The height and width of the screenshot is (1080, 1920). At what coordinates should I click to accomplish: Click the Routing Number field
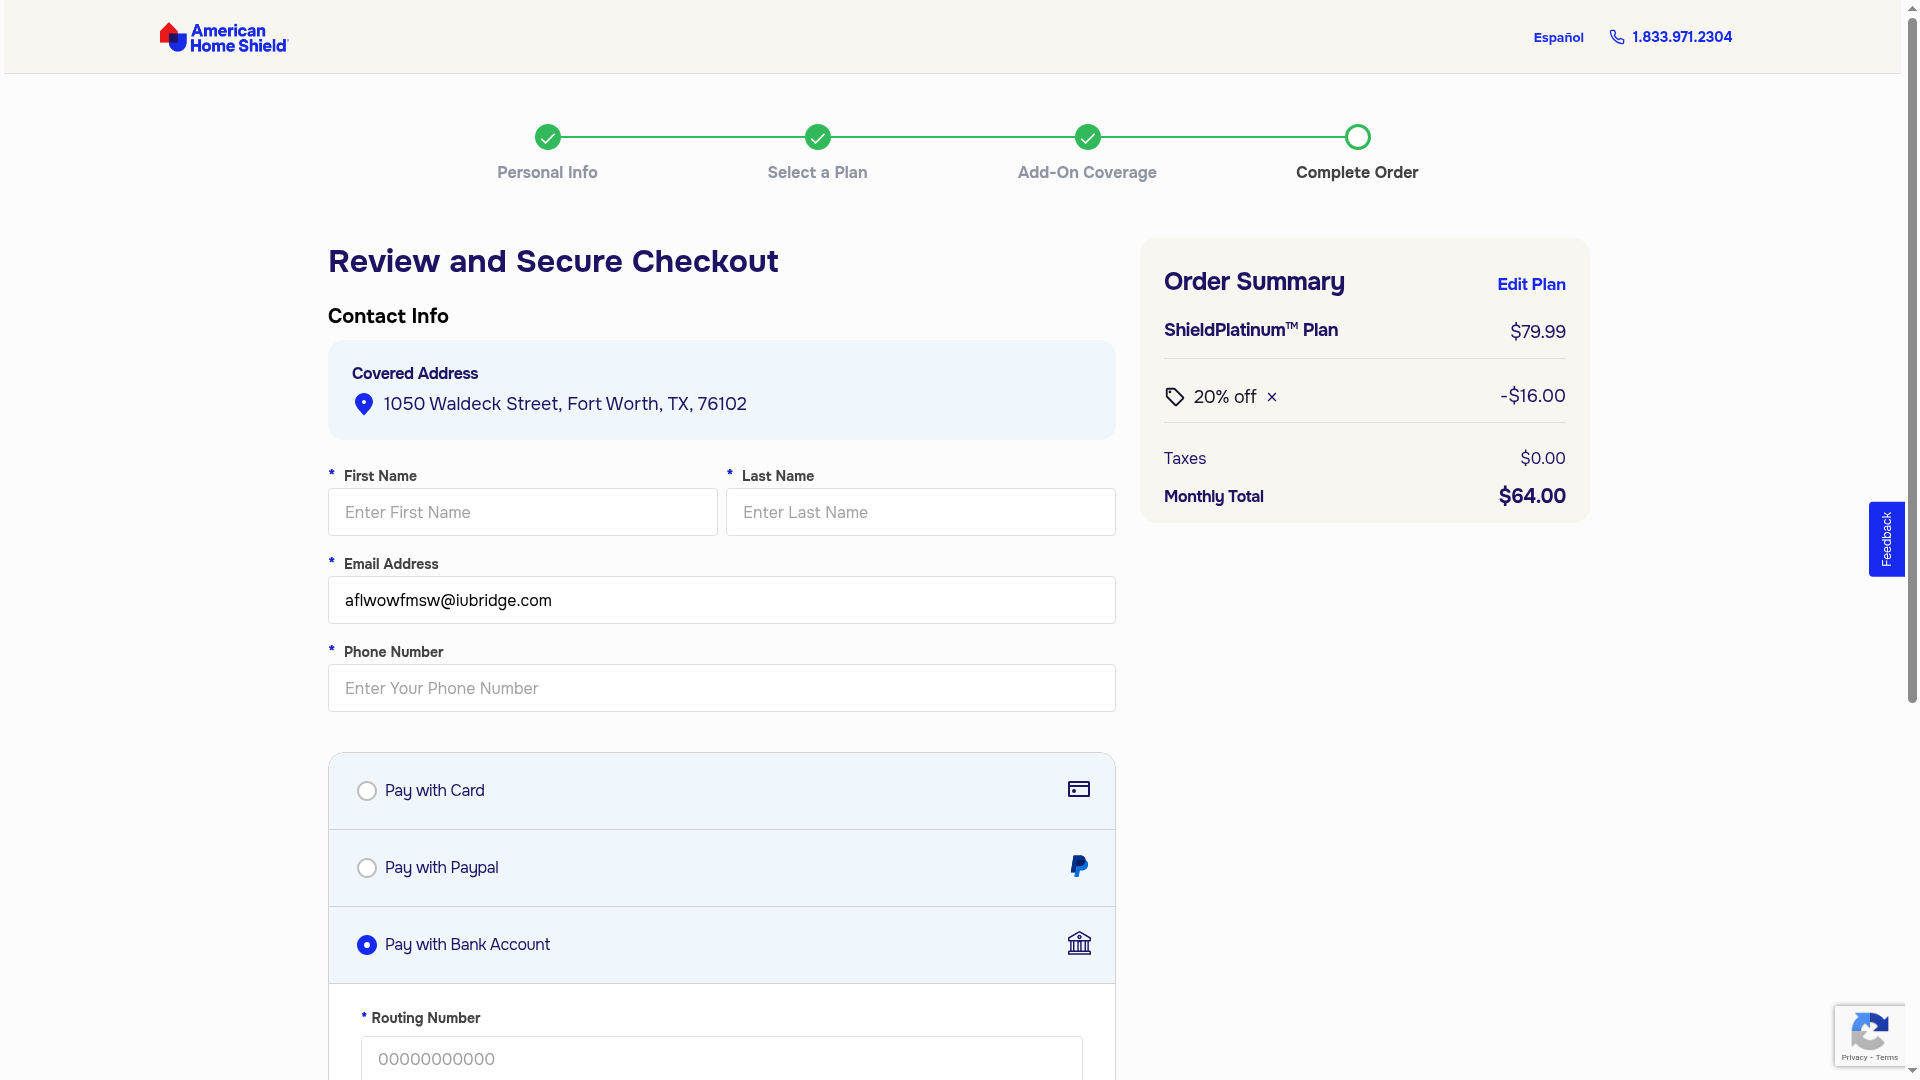point(721,1058)
